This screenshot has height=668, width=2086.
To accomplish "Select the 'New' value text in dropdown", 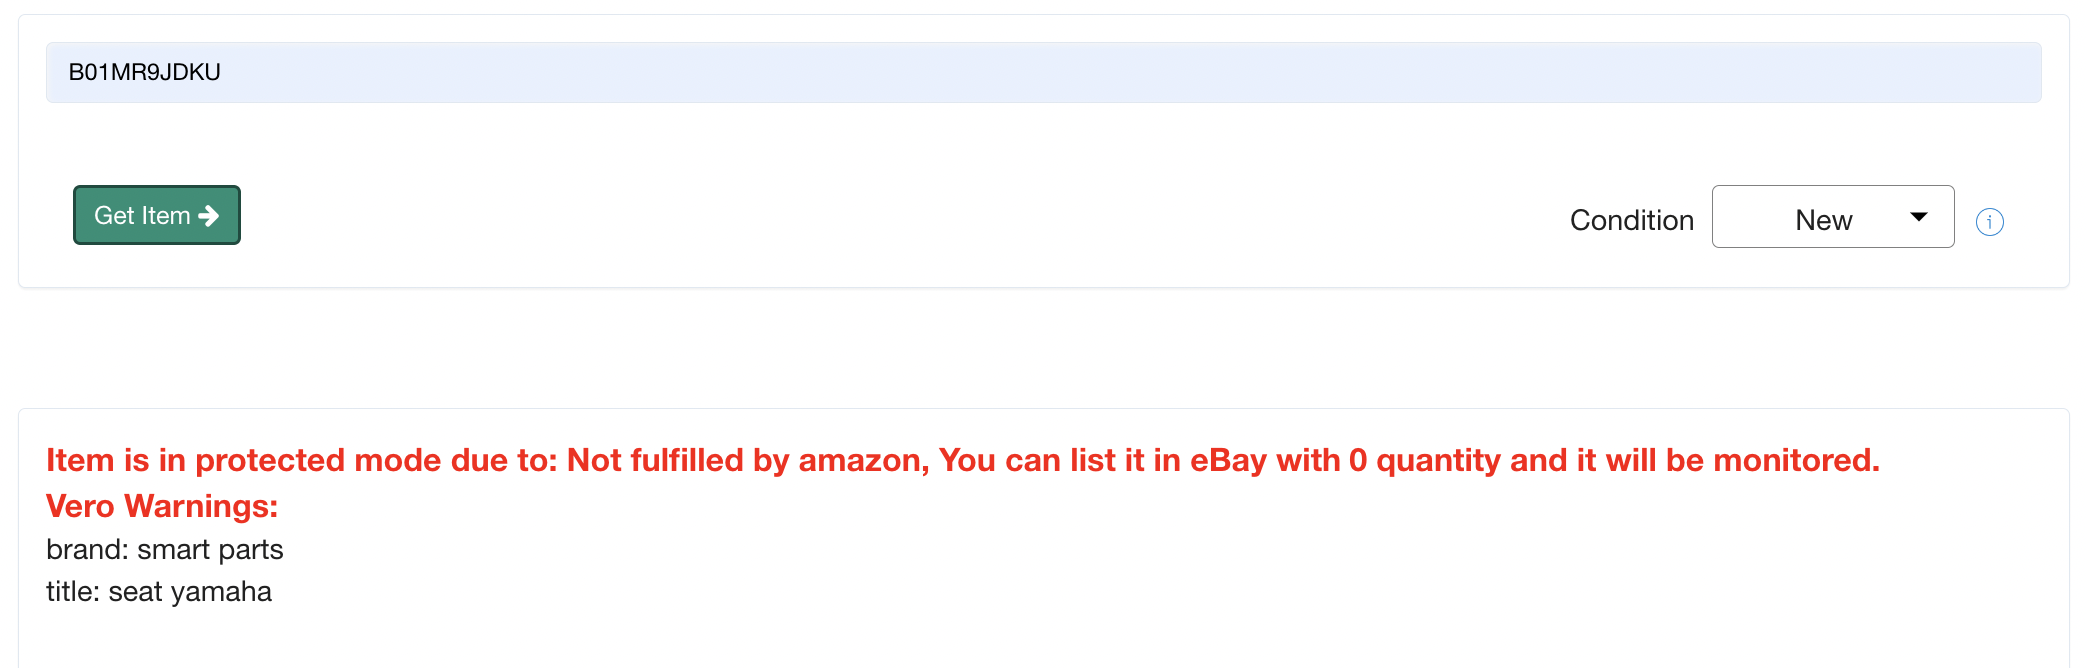I will coord(1823,220).
